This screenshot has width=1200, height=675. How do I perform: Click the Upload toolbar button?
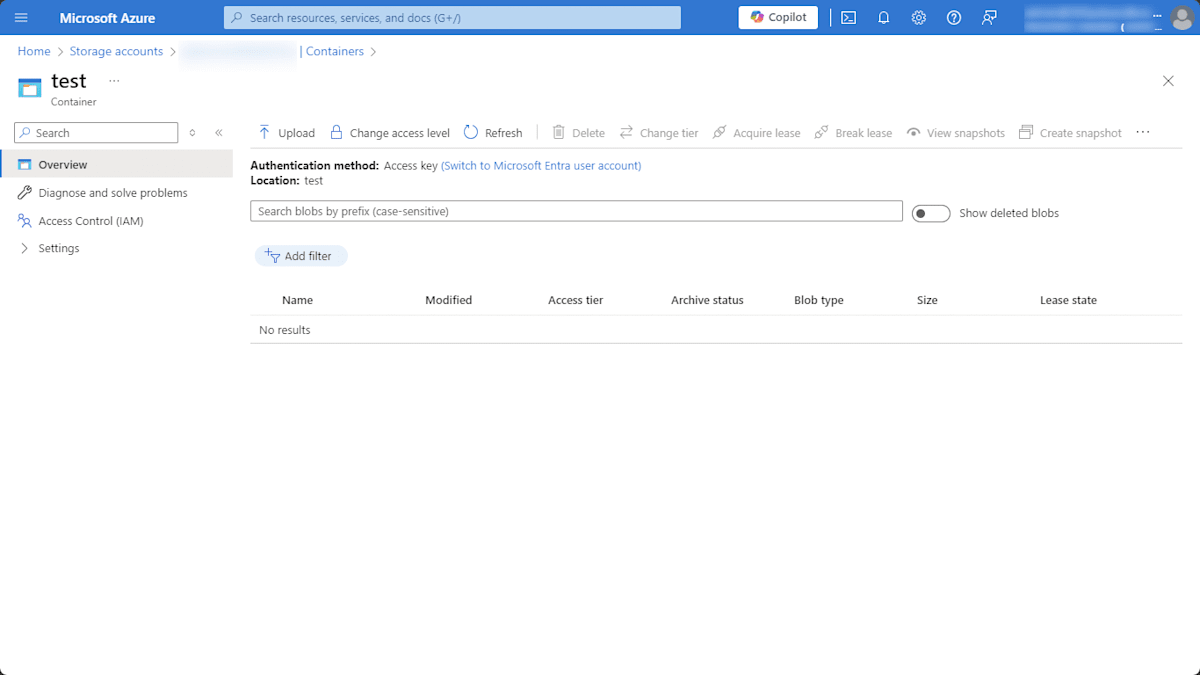286,133
